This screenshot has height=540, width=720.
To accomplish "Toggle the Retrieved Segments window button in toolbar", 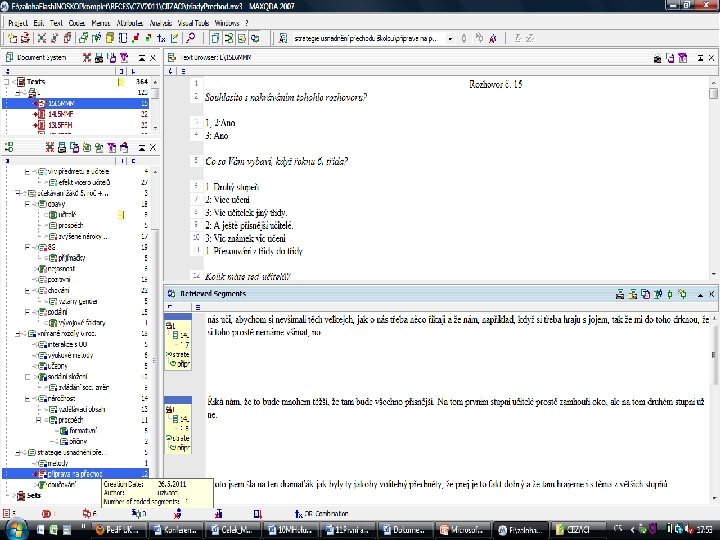I will click(x=255, y=38).
